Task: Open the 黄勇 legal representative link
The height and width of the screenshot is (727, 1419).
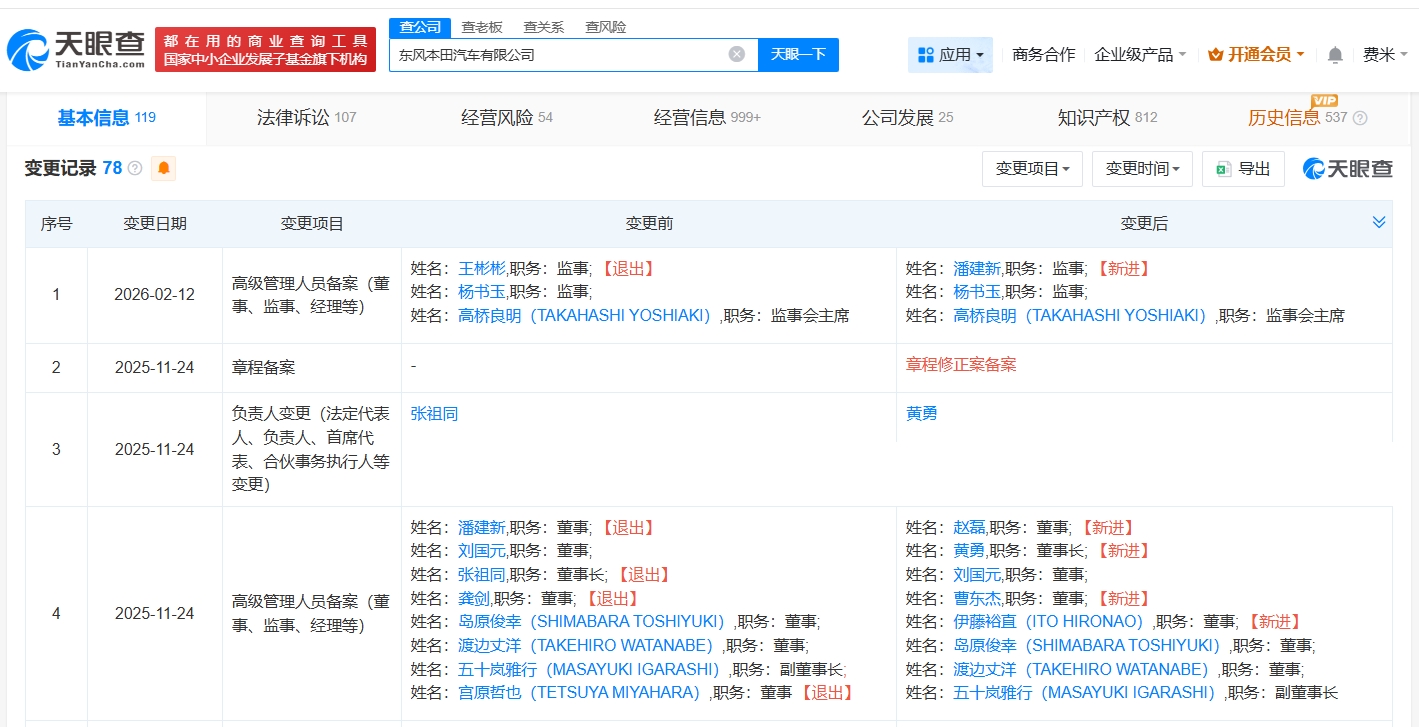Action: click(x=921, y=413)
